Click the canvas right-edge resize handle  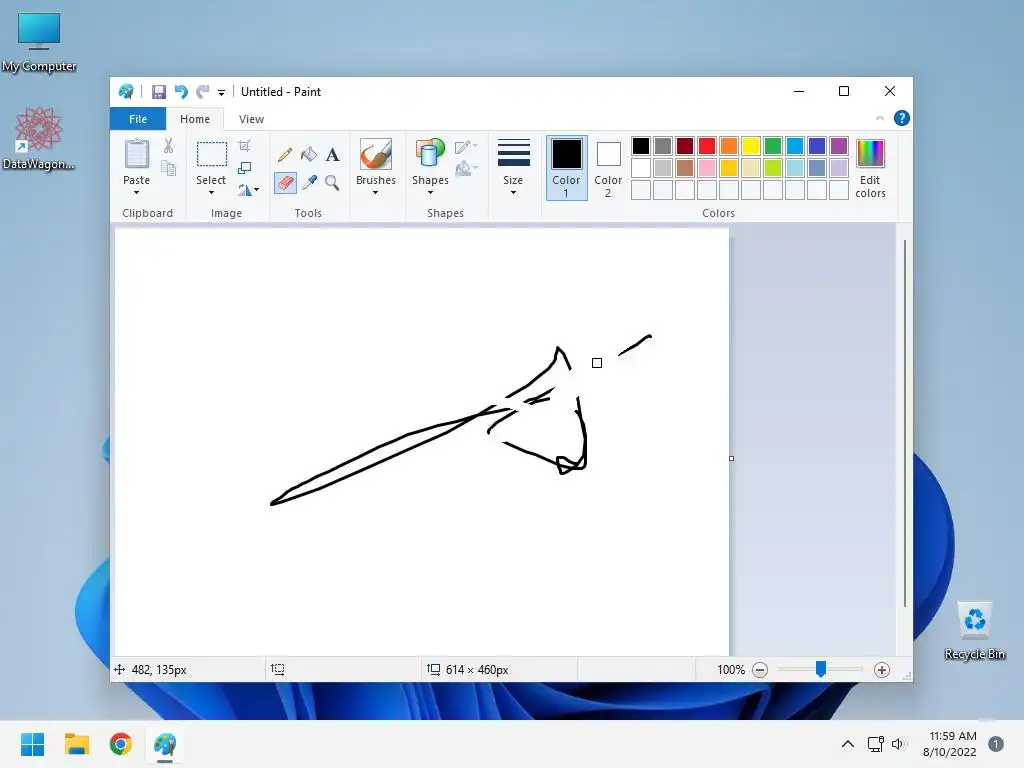point(731,458)
